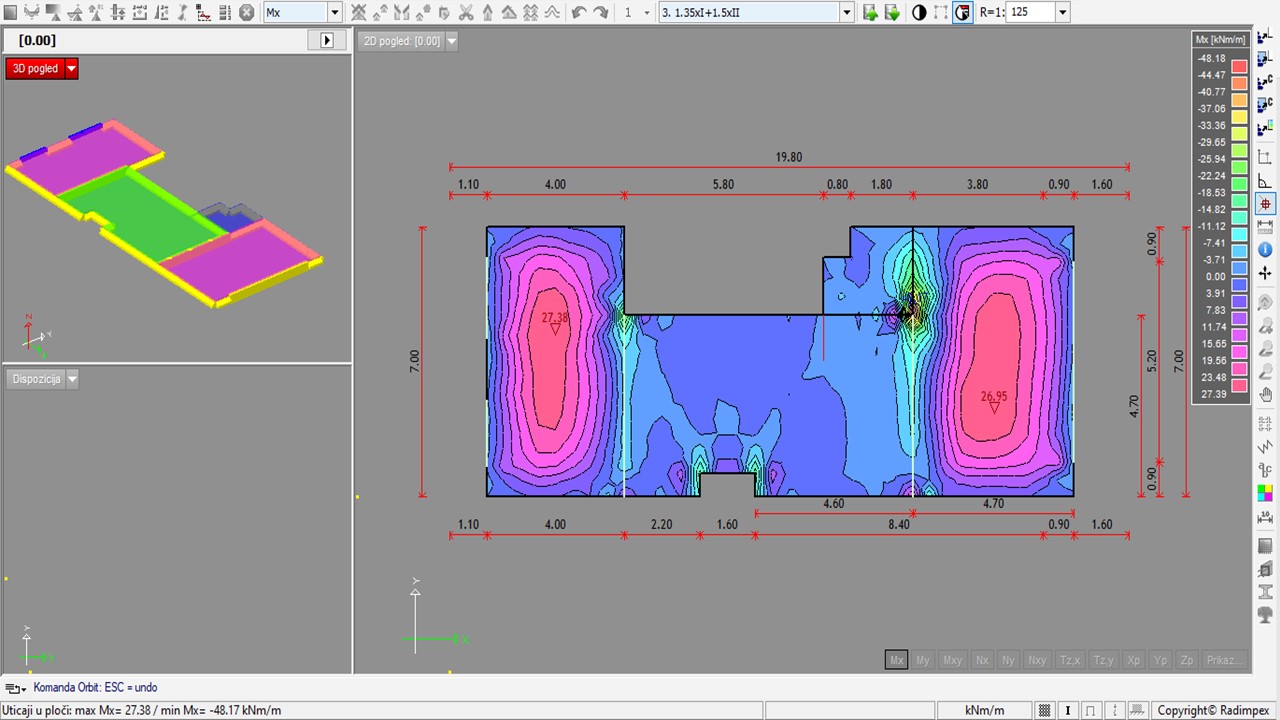This screenshot has height=720, width=1280.
Task: Click the green down-arrow load case icon
Action: coord(892,13)
